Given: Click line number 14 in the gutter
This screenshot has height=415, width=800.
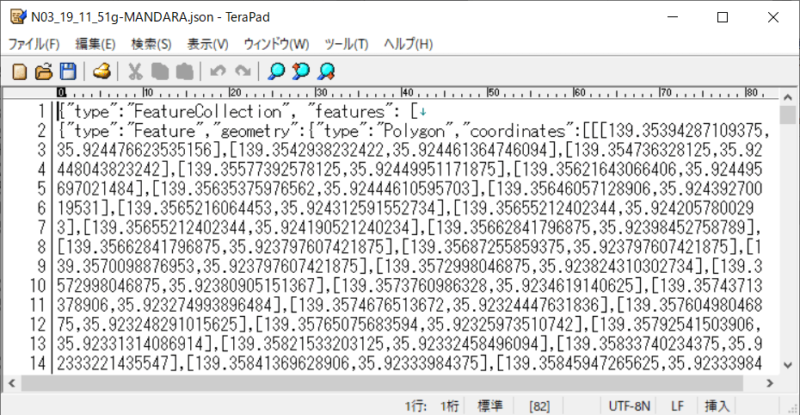Looking at the screenshot, I should point(38,363).
